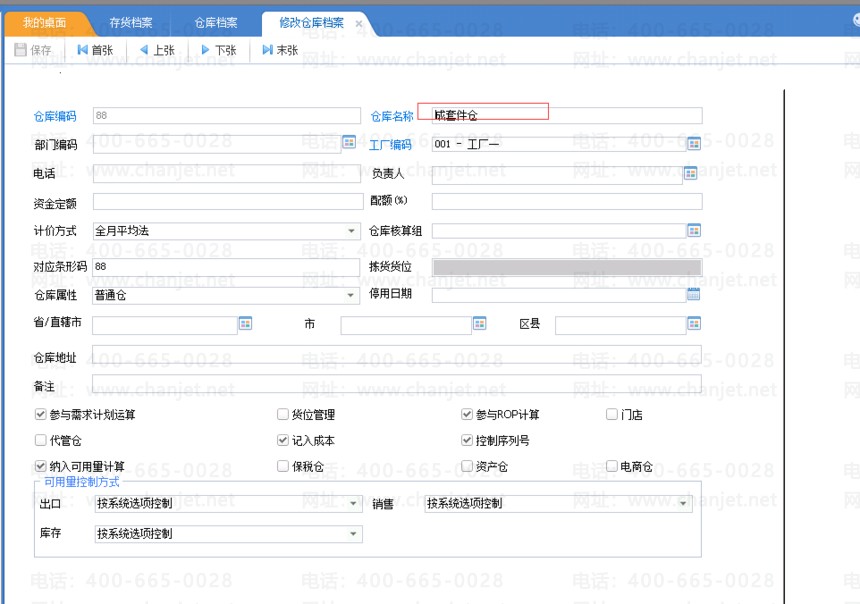The width and height of the screenshot is (860, 604).
Task: Click the 备注 input field
Action: tap(397, 383)
